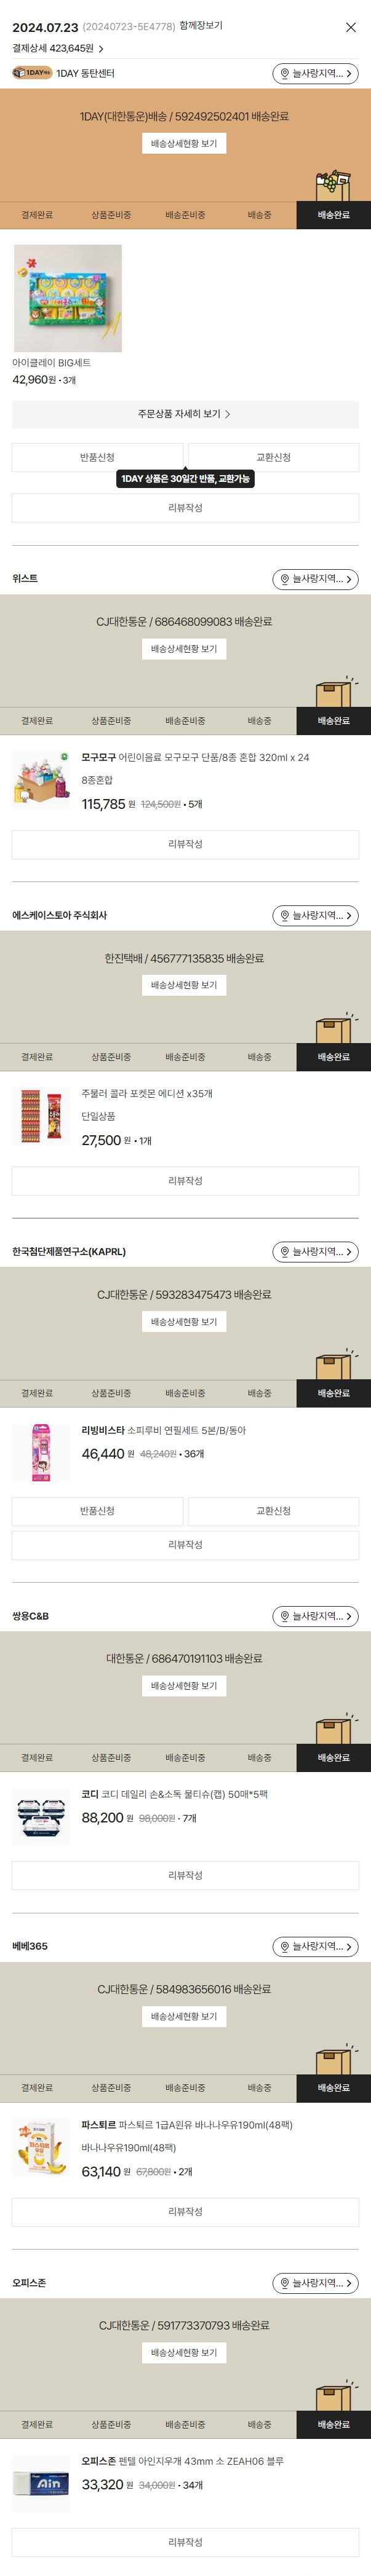Viewport: 371px width, 2576px height.
Task: Click location pin icon in 베베365 row
Action: [x=284, y=1946]
